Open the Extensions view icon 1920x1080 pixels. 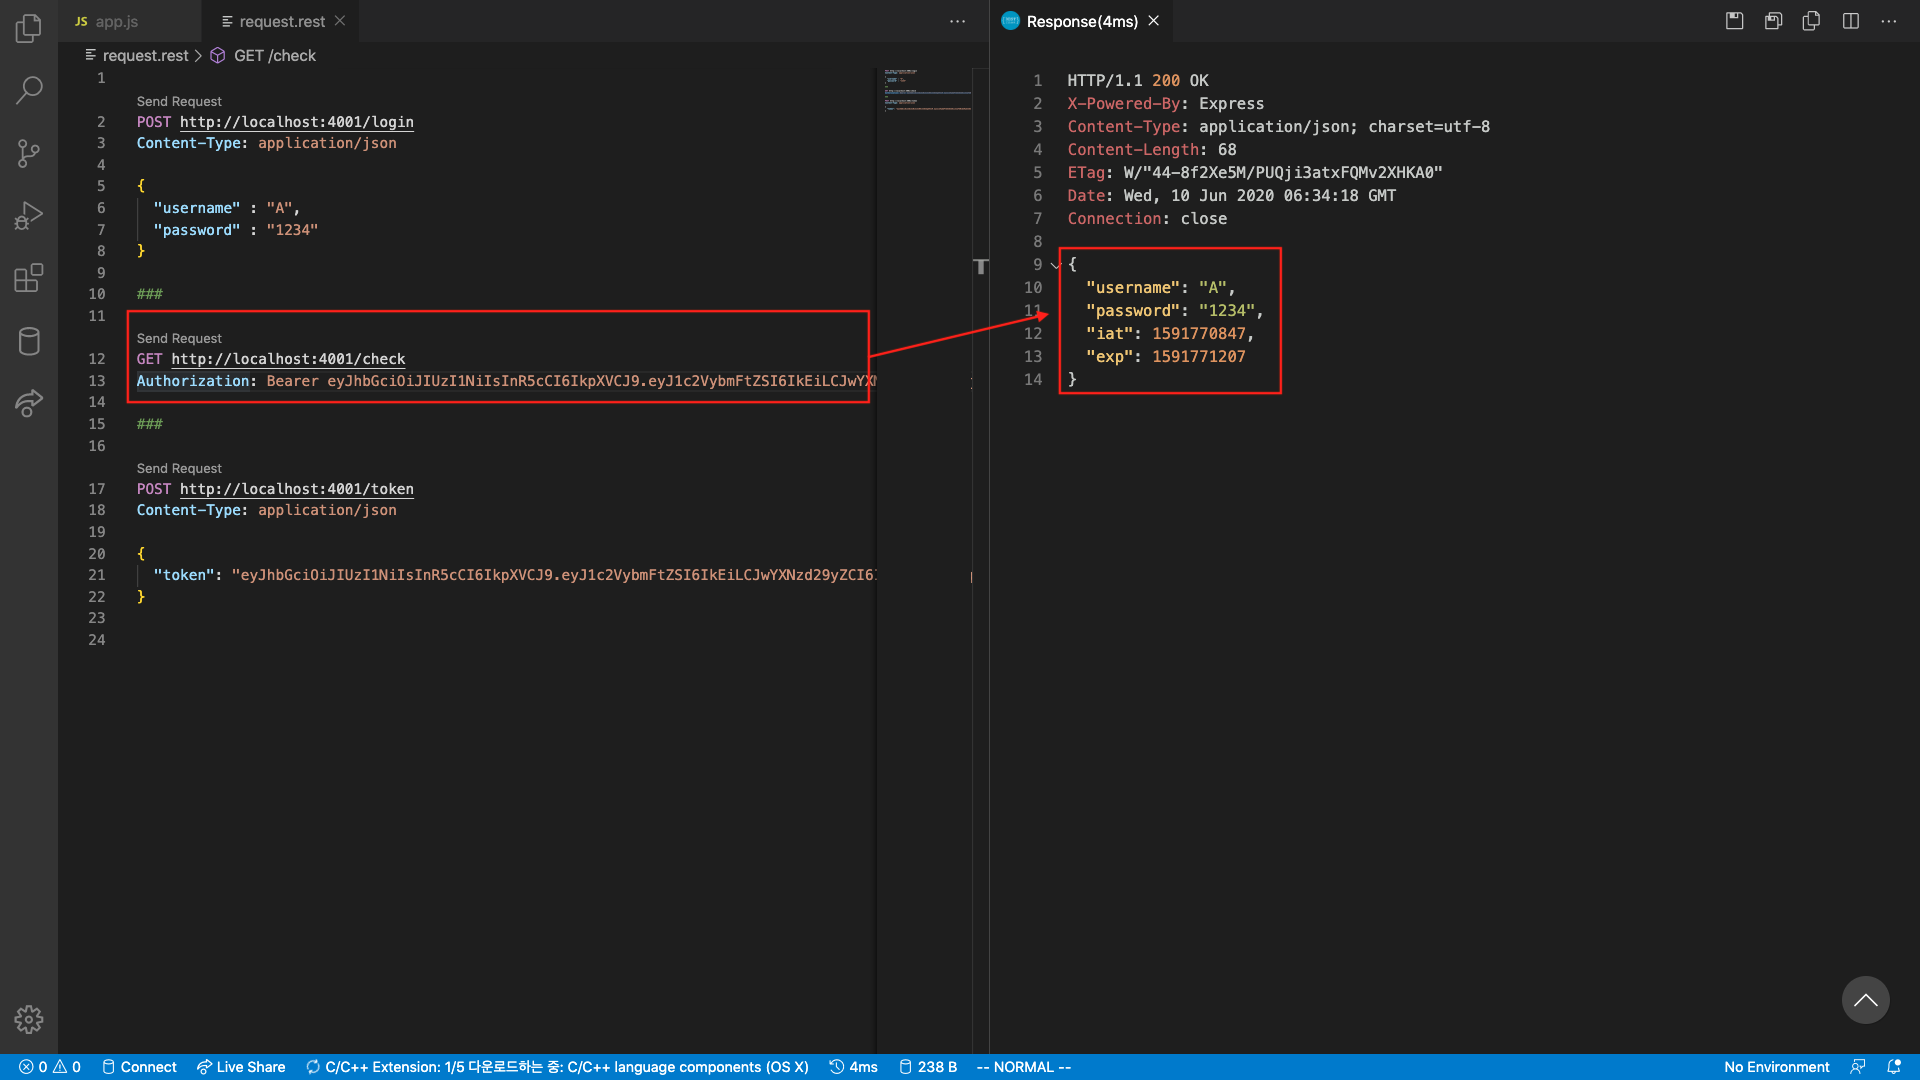pos(29,278)
